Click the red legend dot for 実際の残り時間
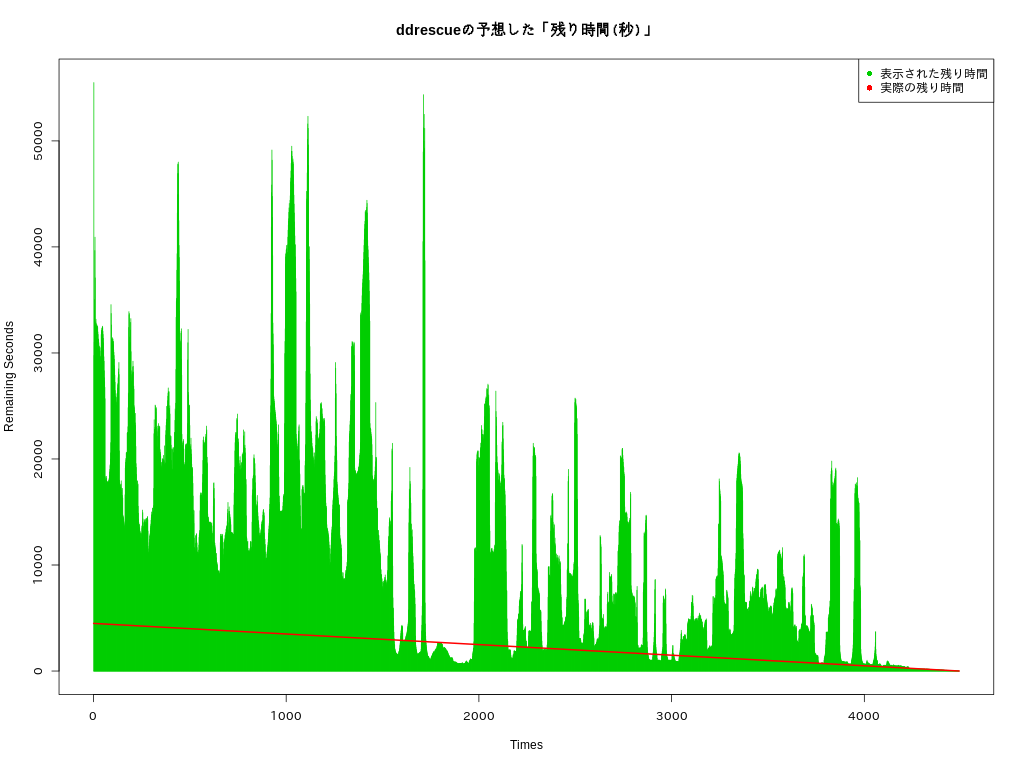The width and height of the screenshot is (1024, 768). tap(869, 88)
